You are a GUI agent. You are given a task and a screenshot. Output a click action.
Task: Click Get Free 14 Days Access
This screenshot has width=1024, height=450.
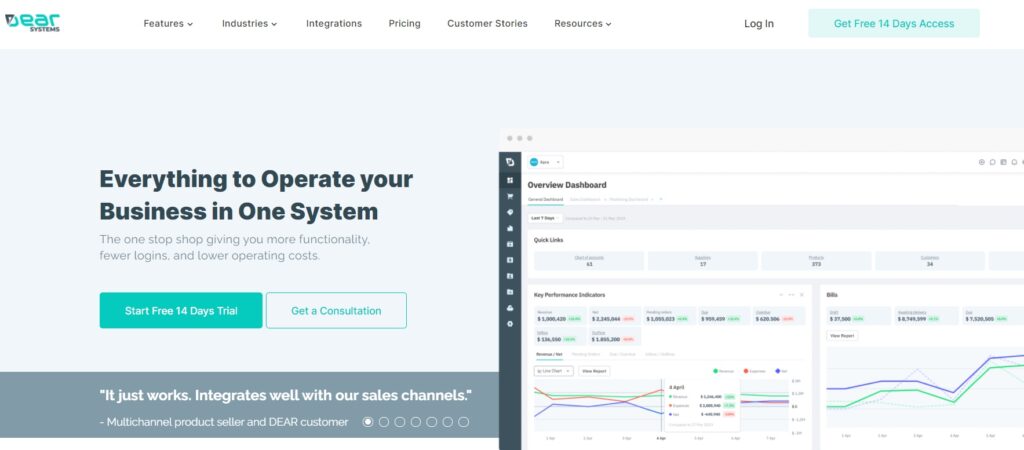point(893,24)
